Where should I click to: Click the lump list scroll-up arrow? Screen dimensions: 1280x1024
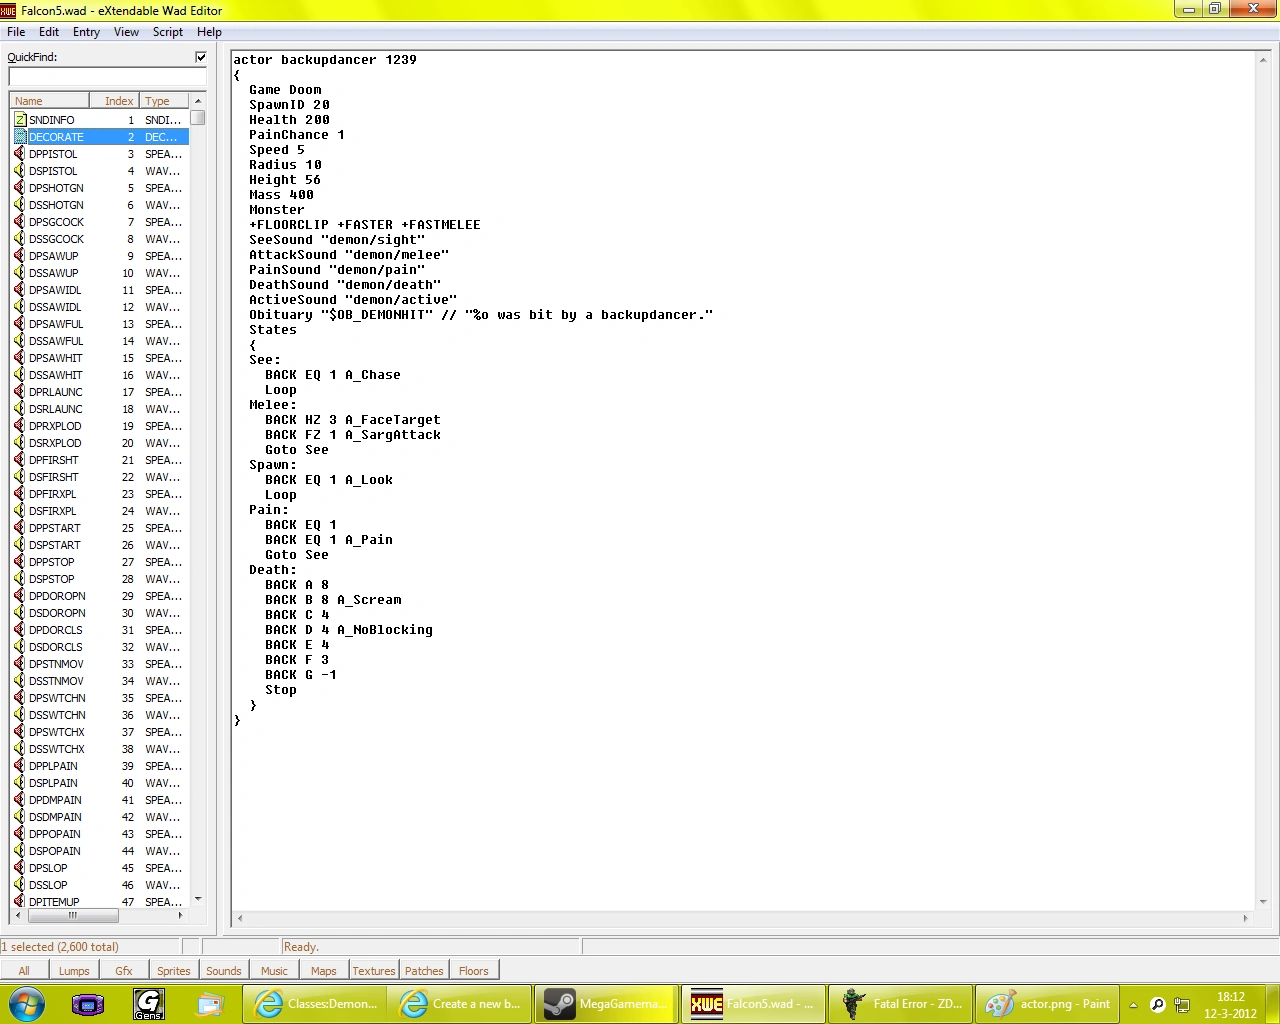[198, 101]
